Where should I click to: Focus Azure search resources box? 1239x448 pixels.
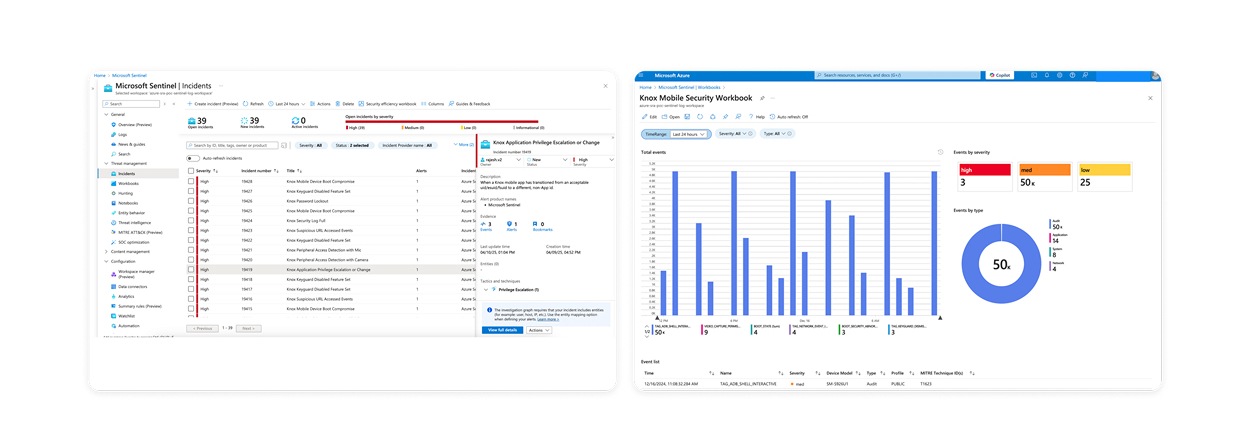900,75
